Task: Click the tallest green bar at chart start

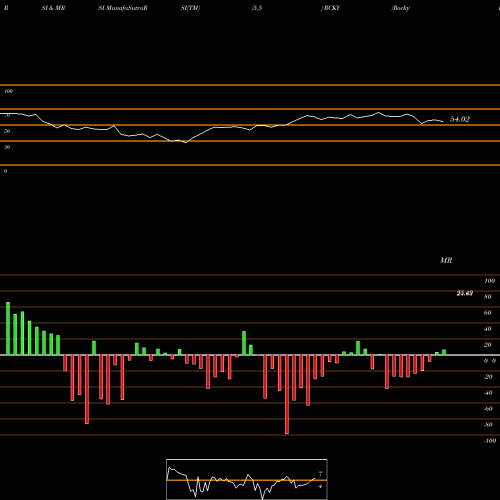Action: click(8, 329)
